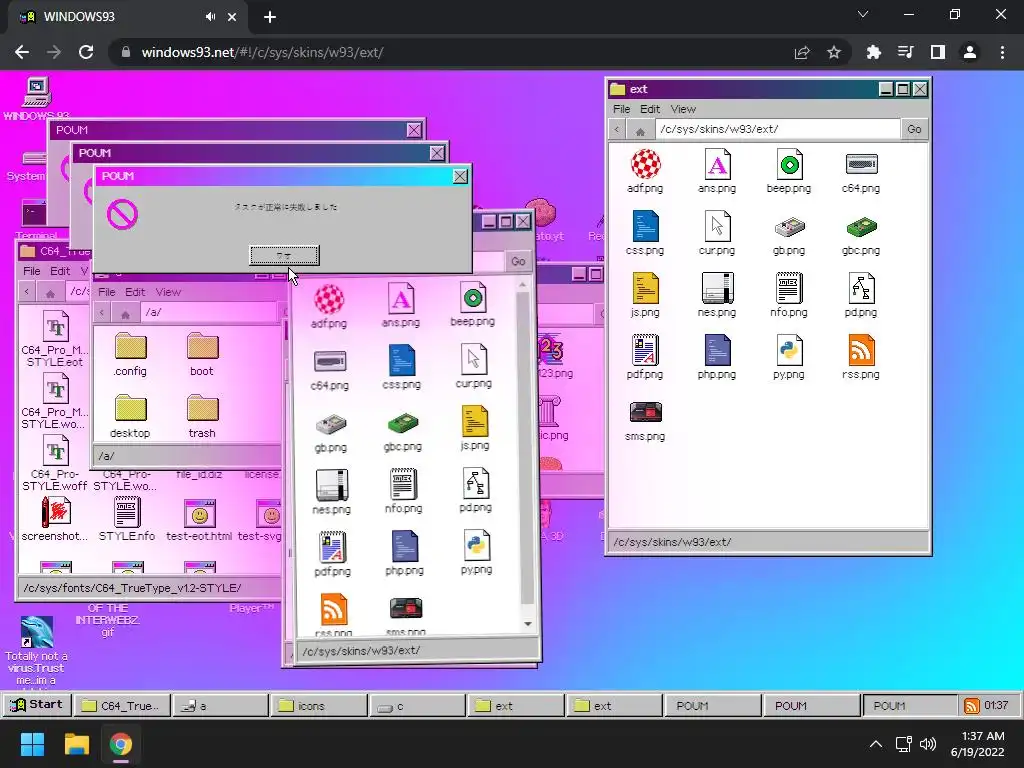Select css.png in the right ext window
Screen dimensions: 1024x768
point(645,233)
